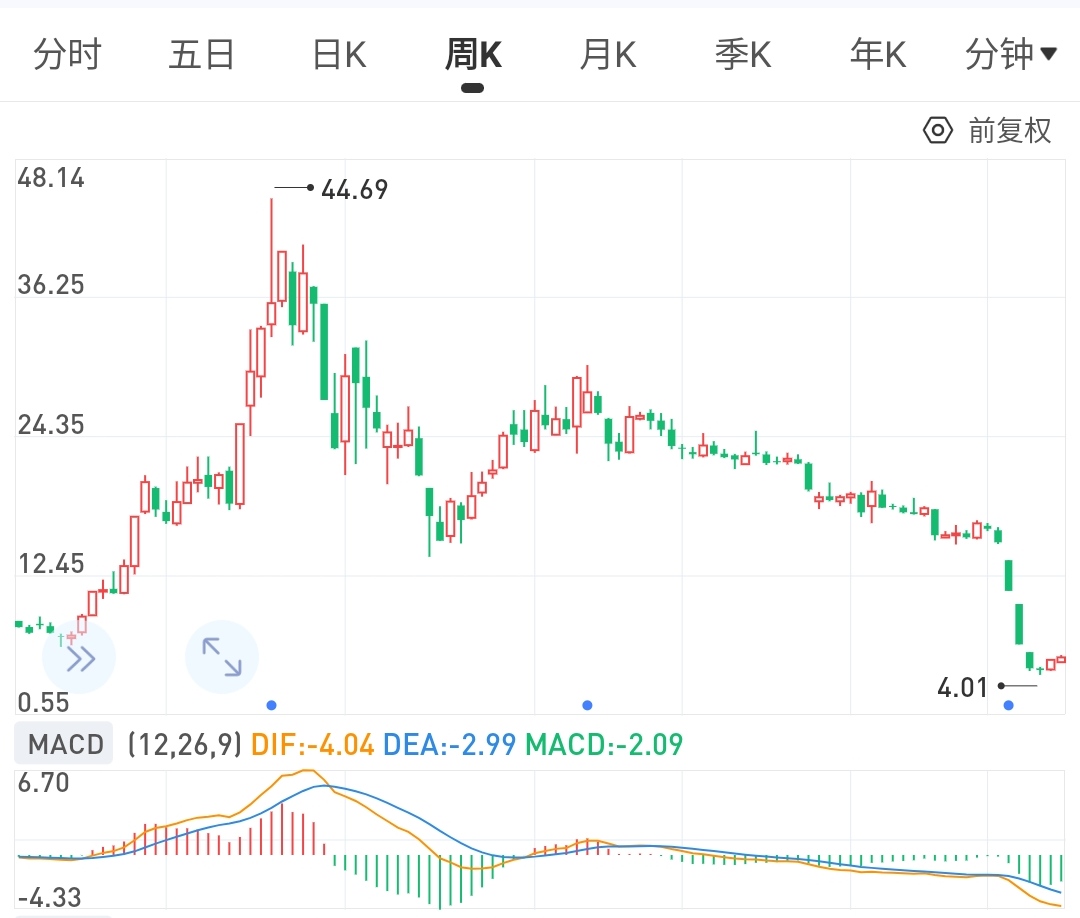Toggle the 周K underline indicator
Viewport: 1080px width, 918px height.
tap(472, 89)
